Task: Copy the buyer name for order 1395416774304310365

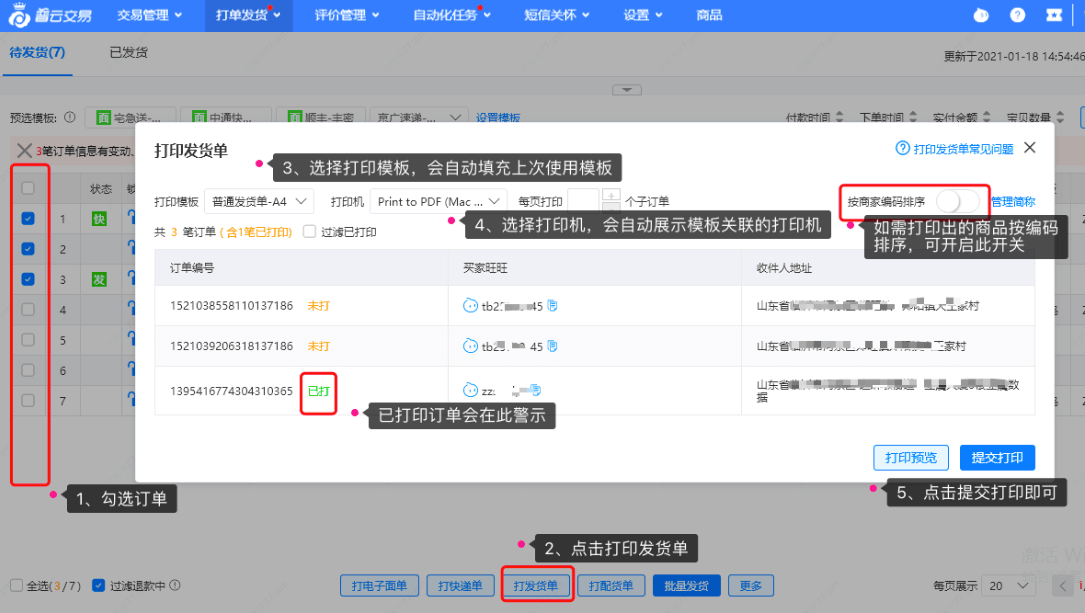Action: [535, 390]
